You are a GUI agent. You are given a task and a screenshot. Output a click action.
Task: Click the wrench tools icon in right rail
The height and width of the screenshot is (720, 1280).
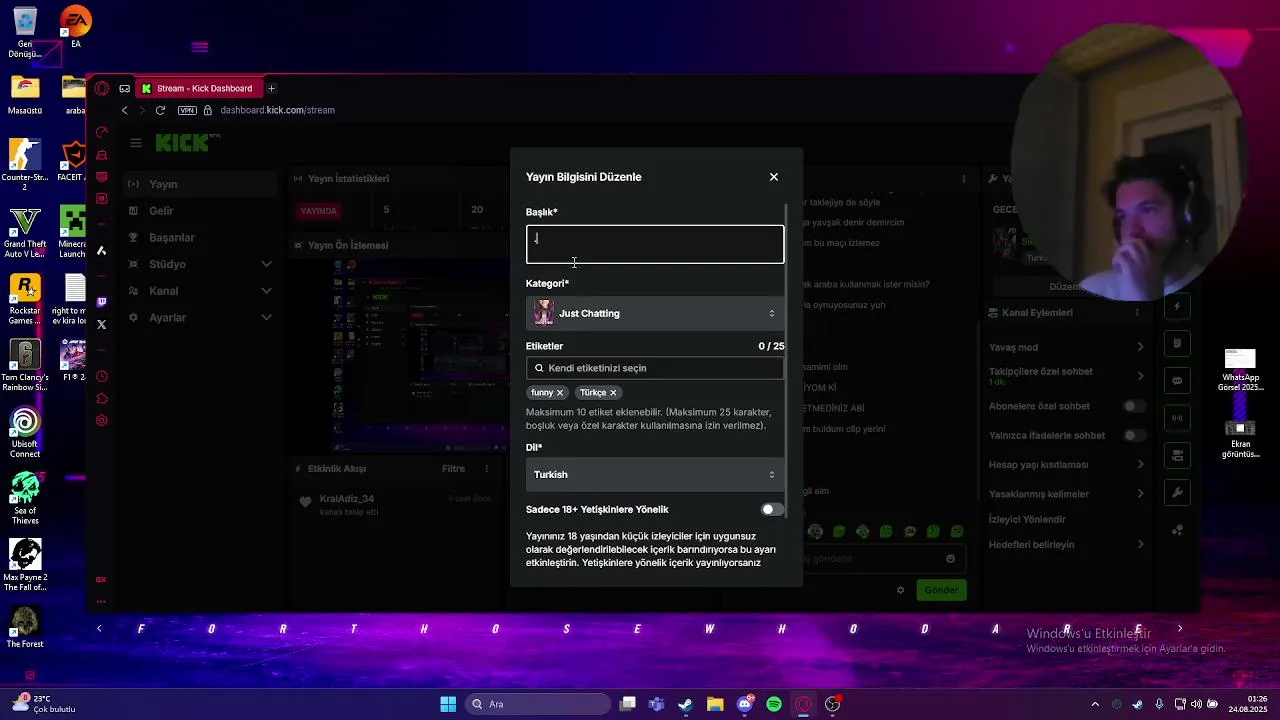click(1177, 493)
